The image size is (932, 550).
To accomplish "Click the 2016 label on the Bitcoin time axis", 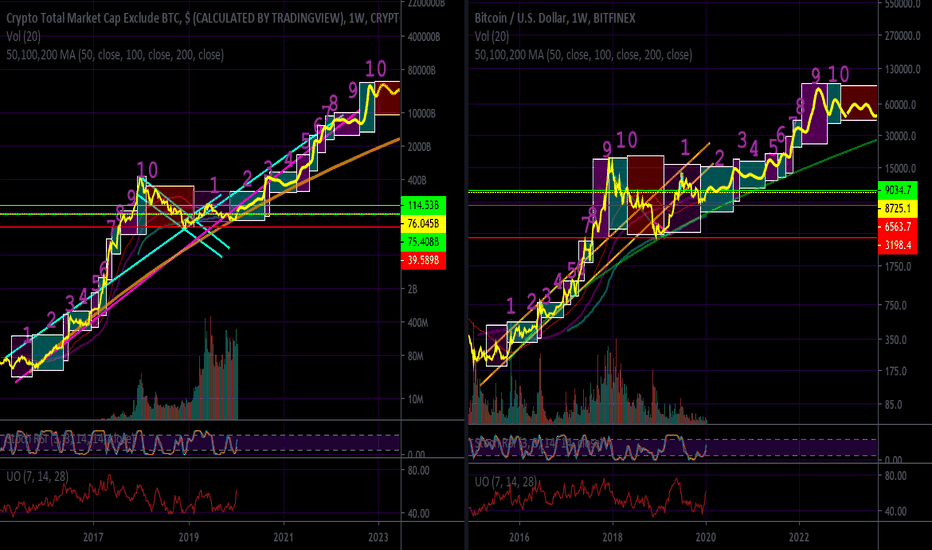I will coord(519,538).
